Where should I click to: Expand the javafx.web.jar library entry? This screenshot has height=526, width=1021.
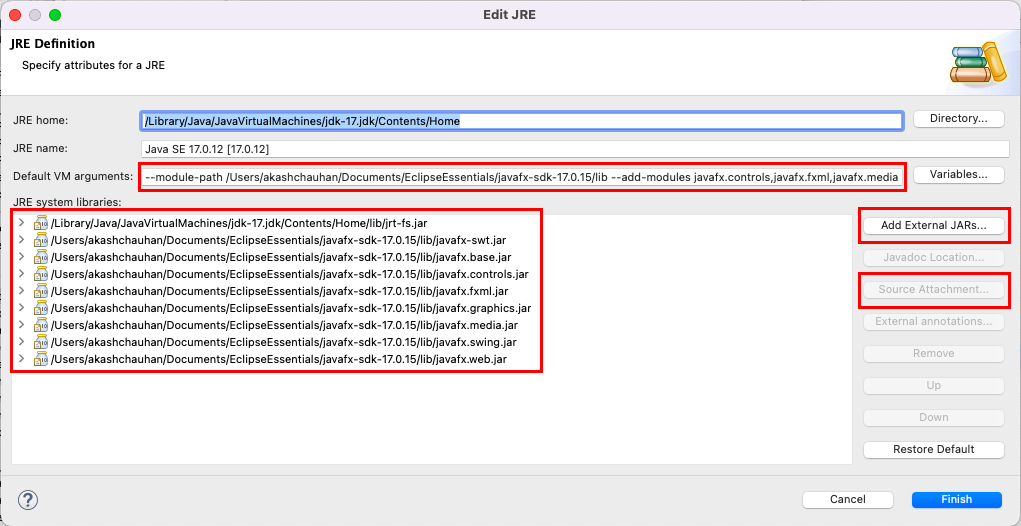point(21,358)
